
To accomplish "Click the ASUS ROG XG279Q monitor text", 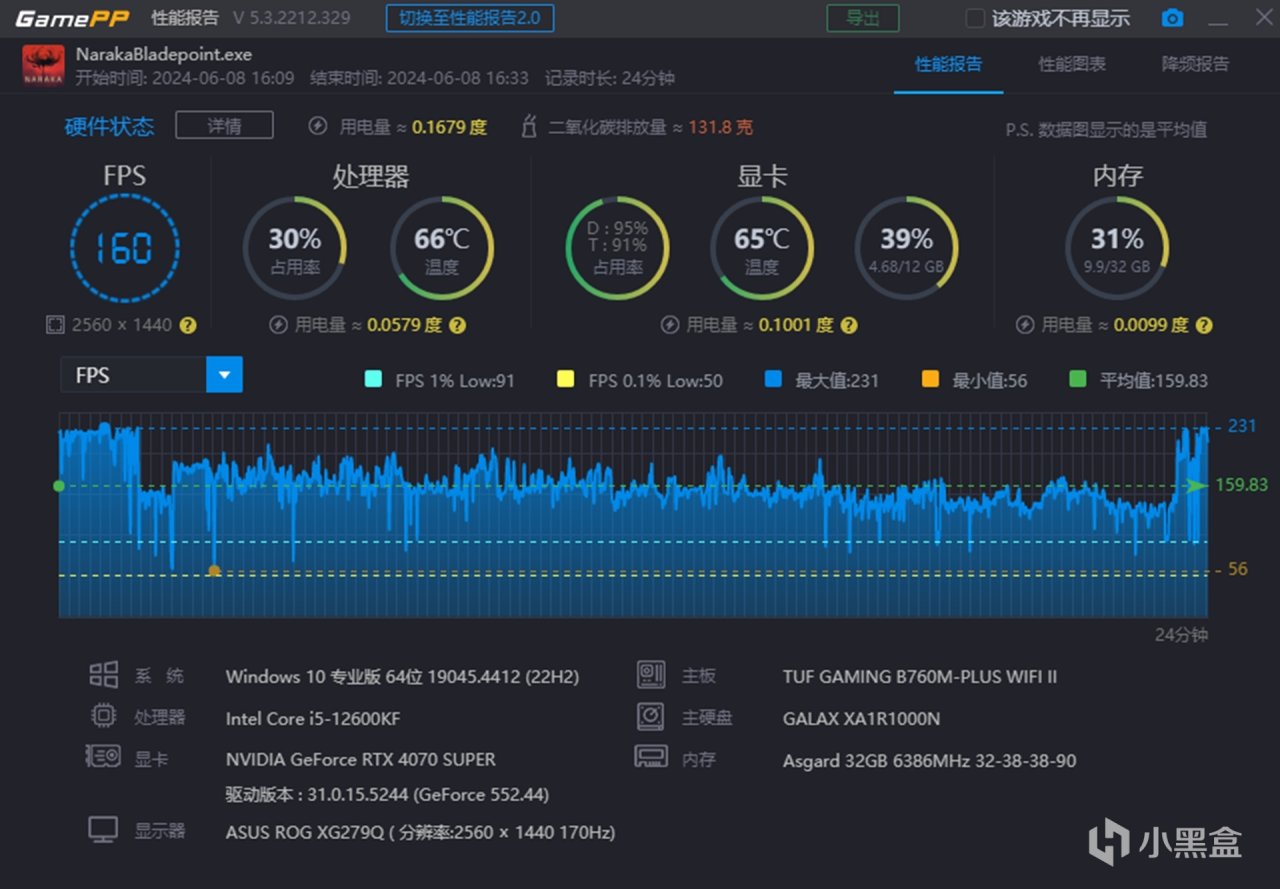I will point(420,831).
